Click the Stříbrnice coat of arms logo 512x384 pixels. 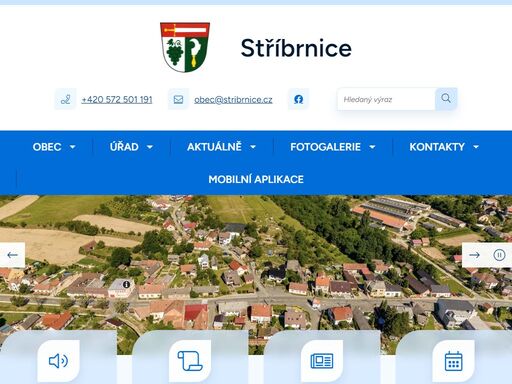[185, 47]
